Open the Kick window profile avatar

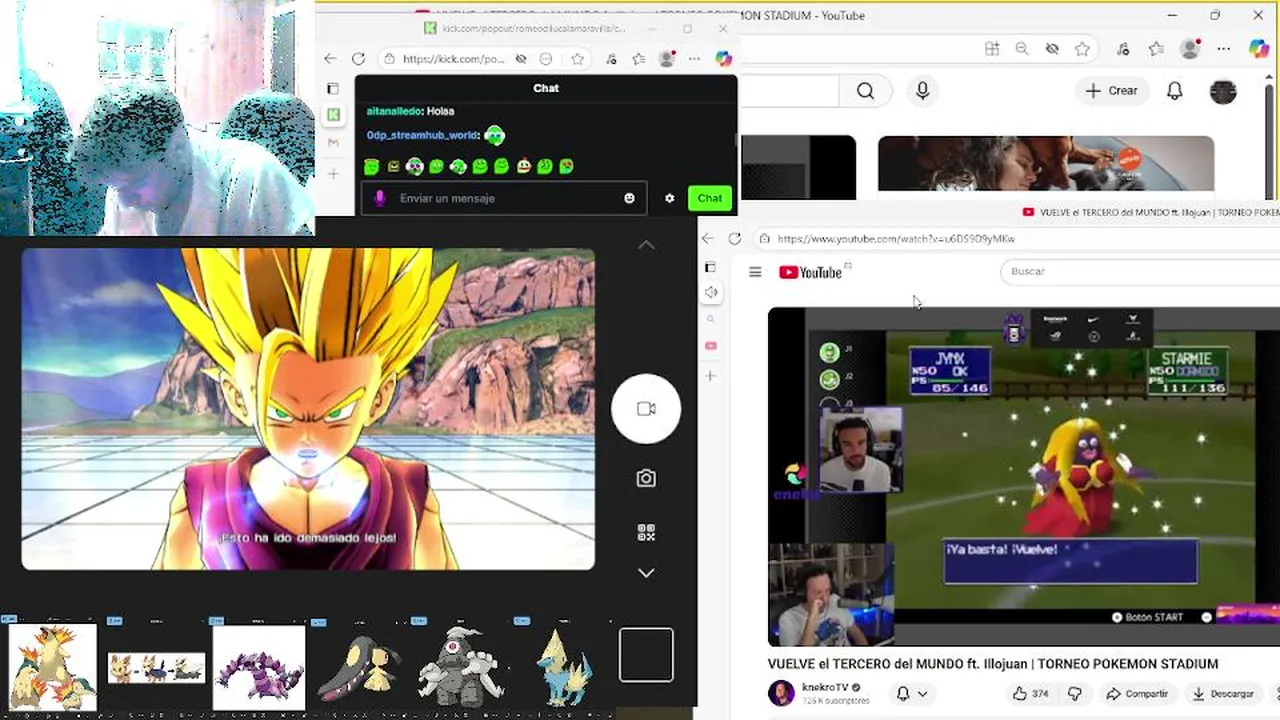point(667,59)
